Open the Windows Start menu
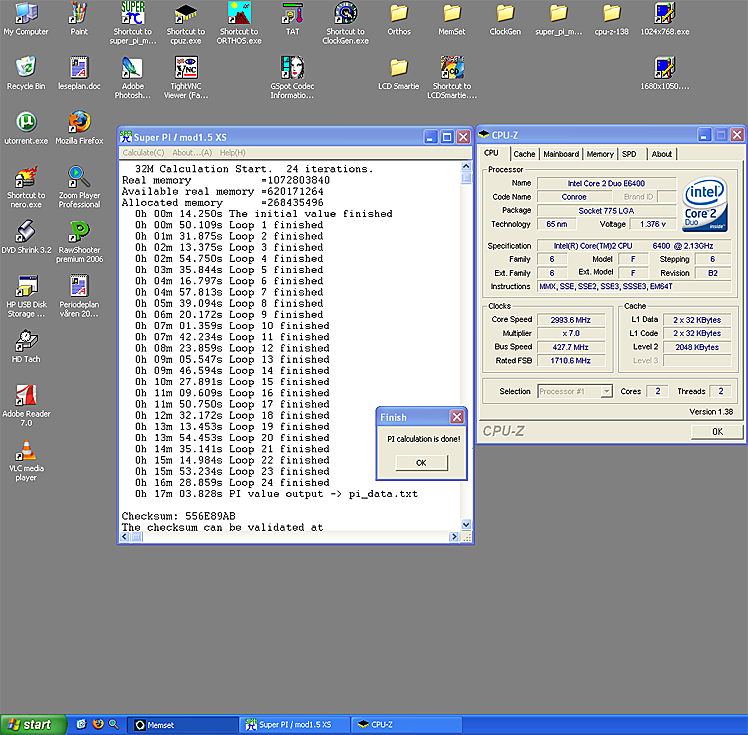This screenshot has width=748, height=735. pos(33,725)
